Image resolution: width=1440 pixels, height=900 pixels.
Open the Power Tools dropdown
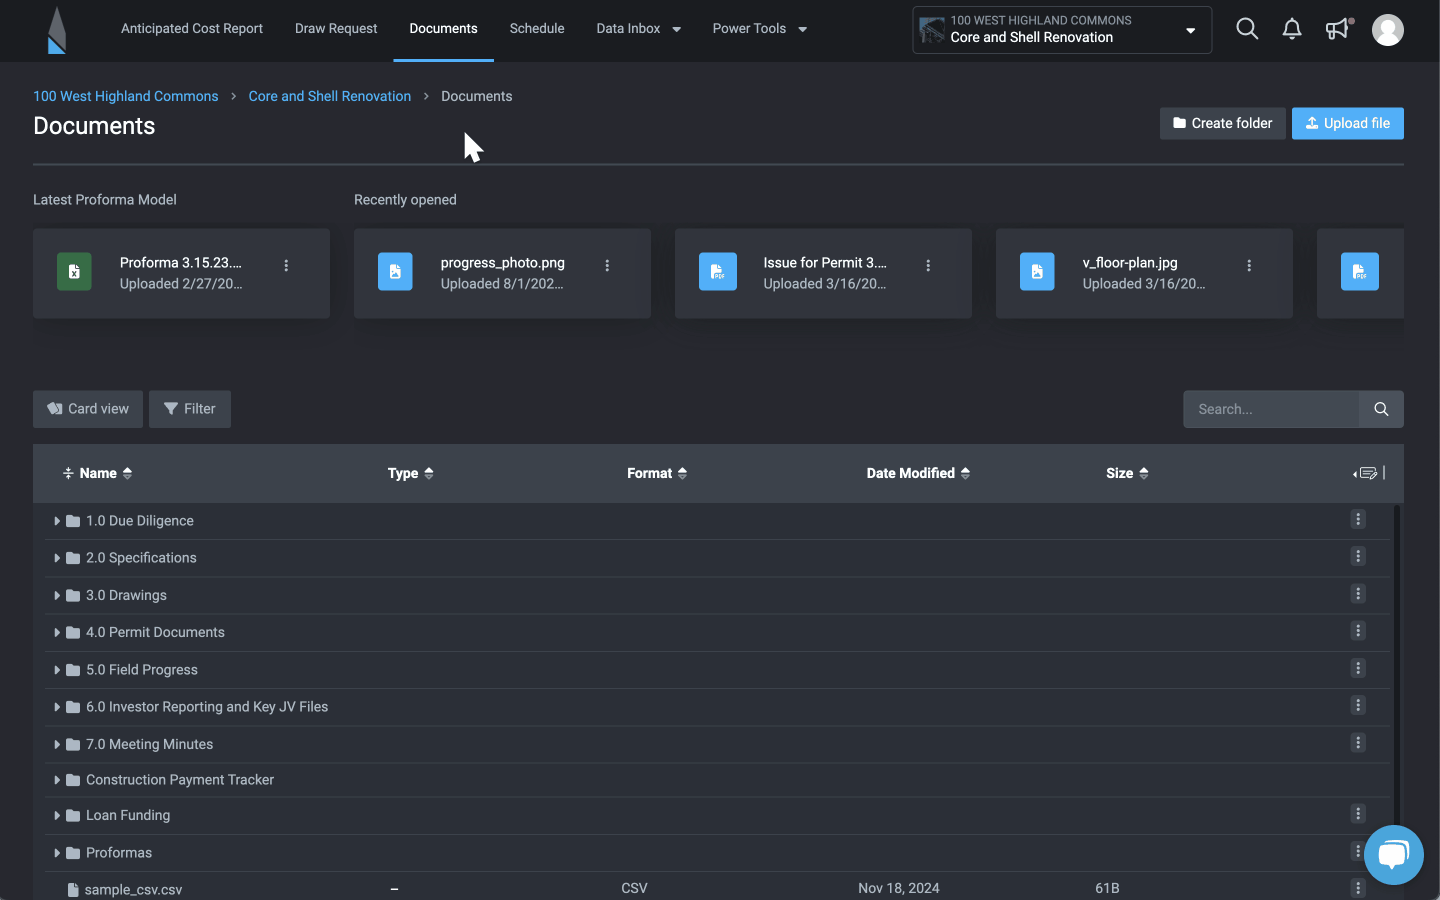[x=760, y=29]
